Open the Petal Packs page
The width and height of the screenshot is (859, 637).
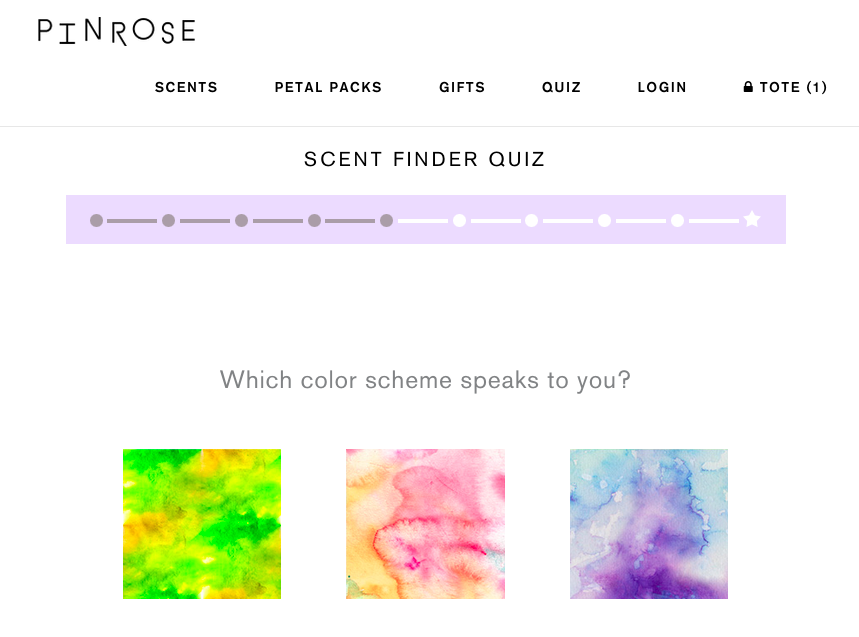click(x=328, y=87)
